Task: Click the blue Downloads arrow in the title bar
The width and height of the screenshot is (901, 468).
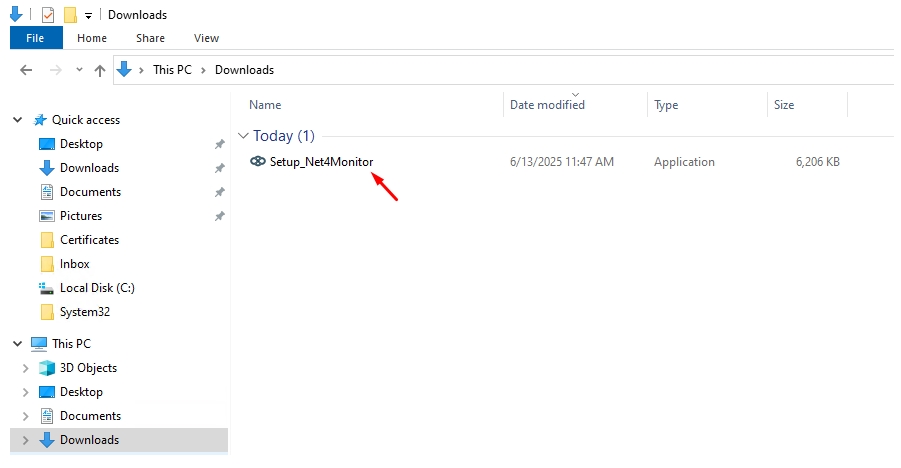Action: pyautogui.click(x=16, y=14)
